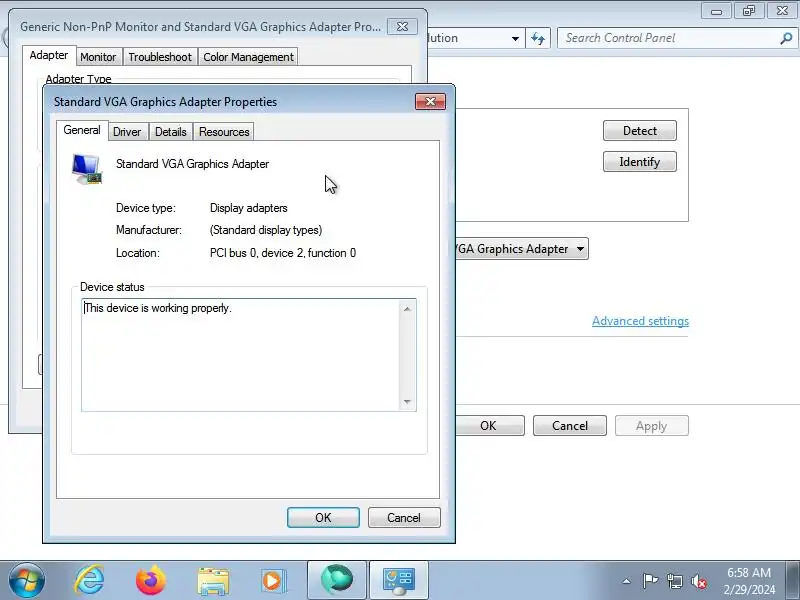Click the Device status scrollbar up arrow
800x600 pixels.
click(x=407, y=309)
